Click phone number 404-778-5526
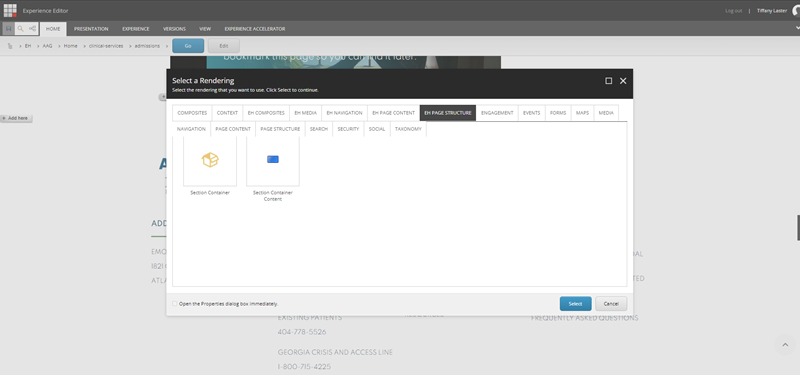The height and width of the screenshot is (375, 800). tap(302, 332)
